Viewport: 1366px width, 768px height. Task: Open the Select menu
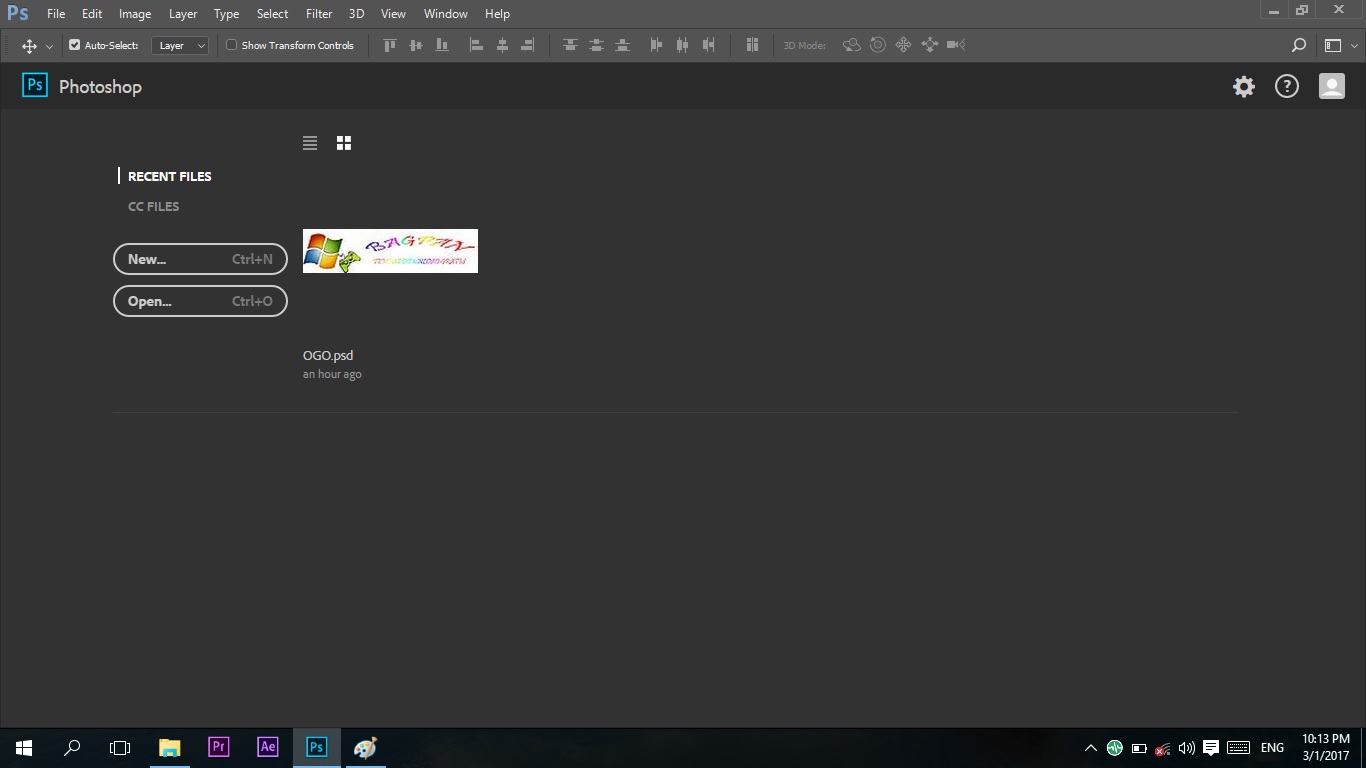[272, 14]
